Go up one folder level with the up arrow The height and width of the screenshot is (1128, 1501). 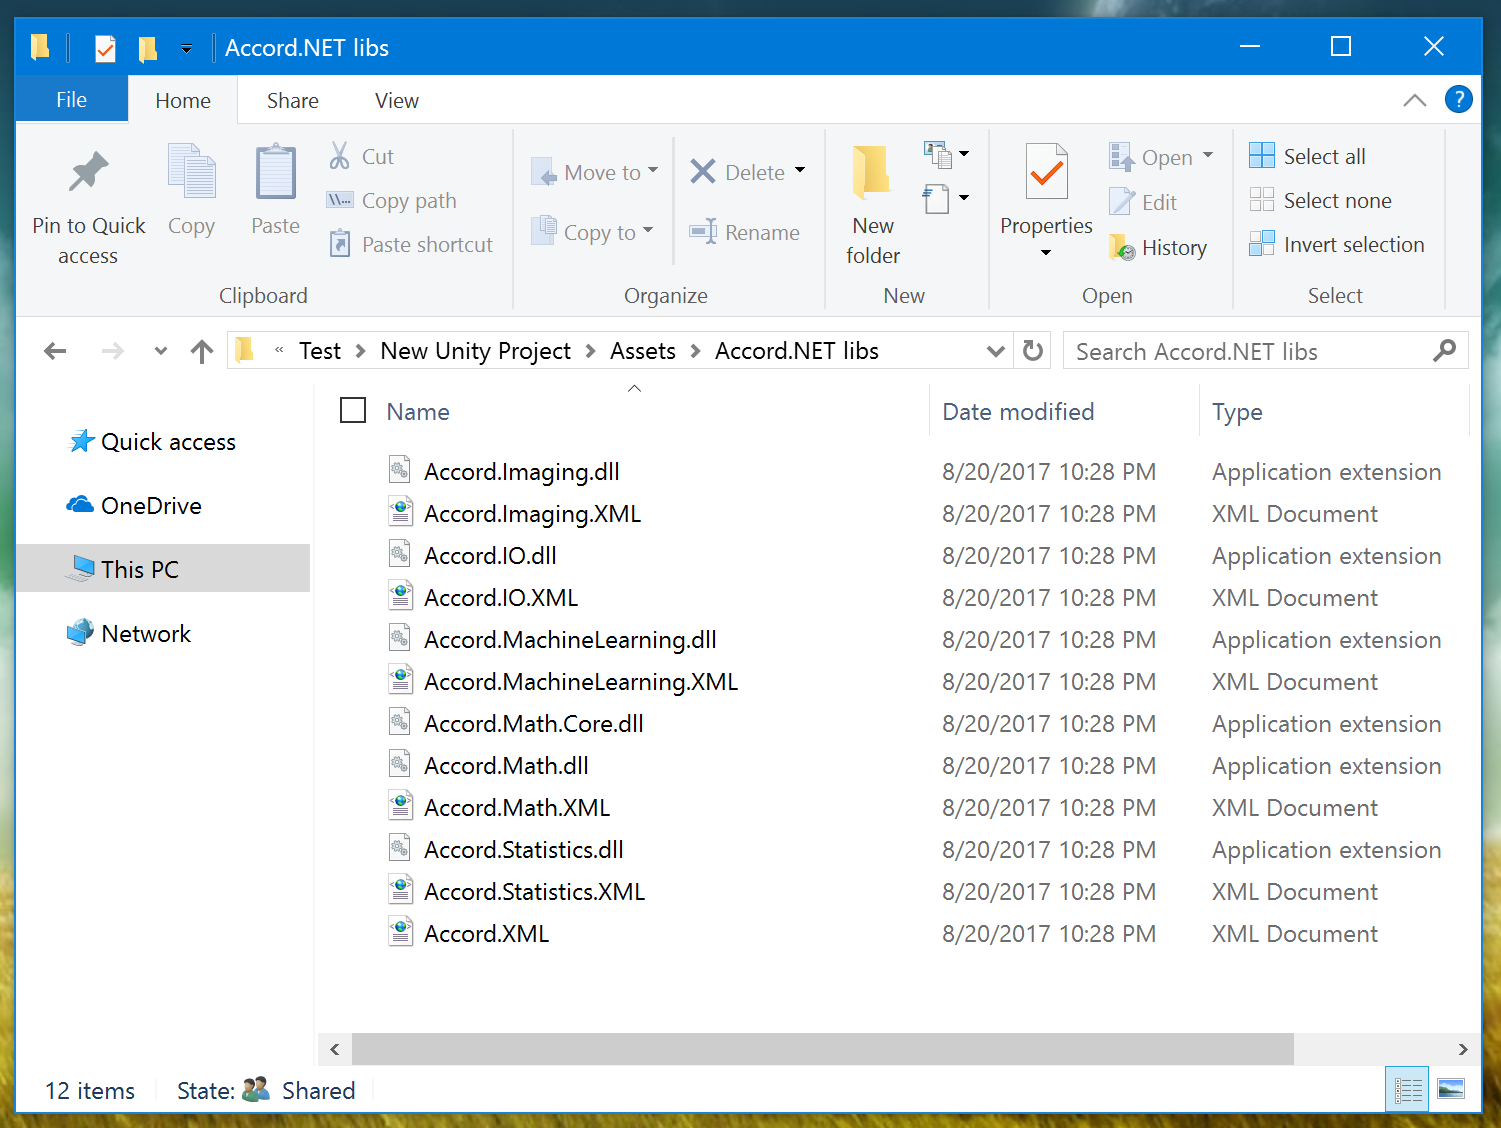[x=202, y=351]
